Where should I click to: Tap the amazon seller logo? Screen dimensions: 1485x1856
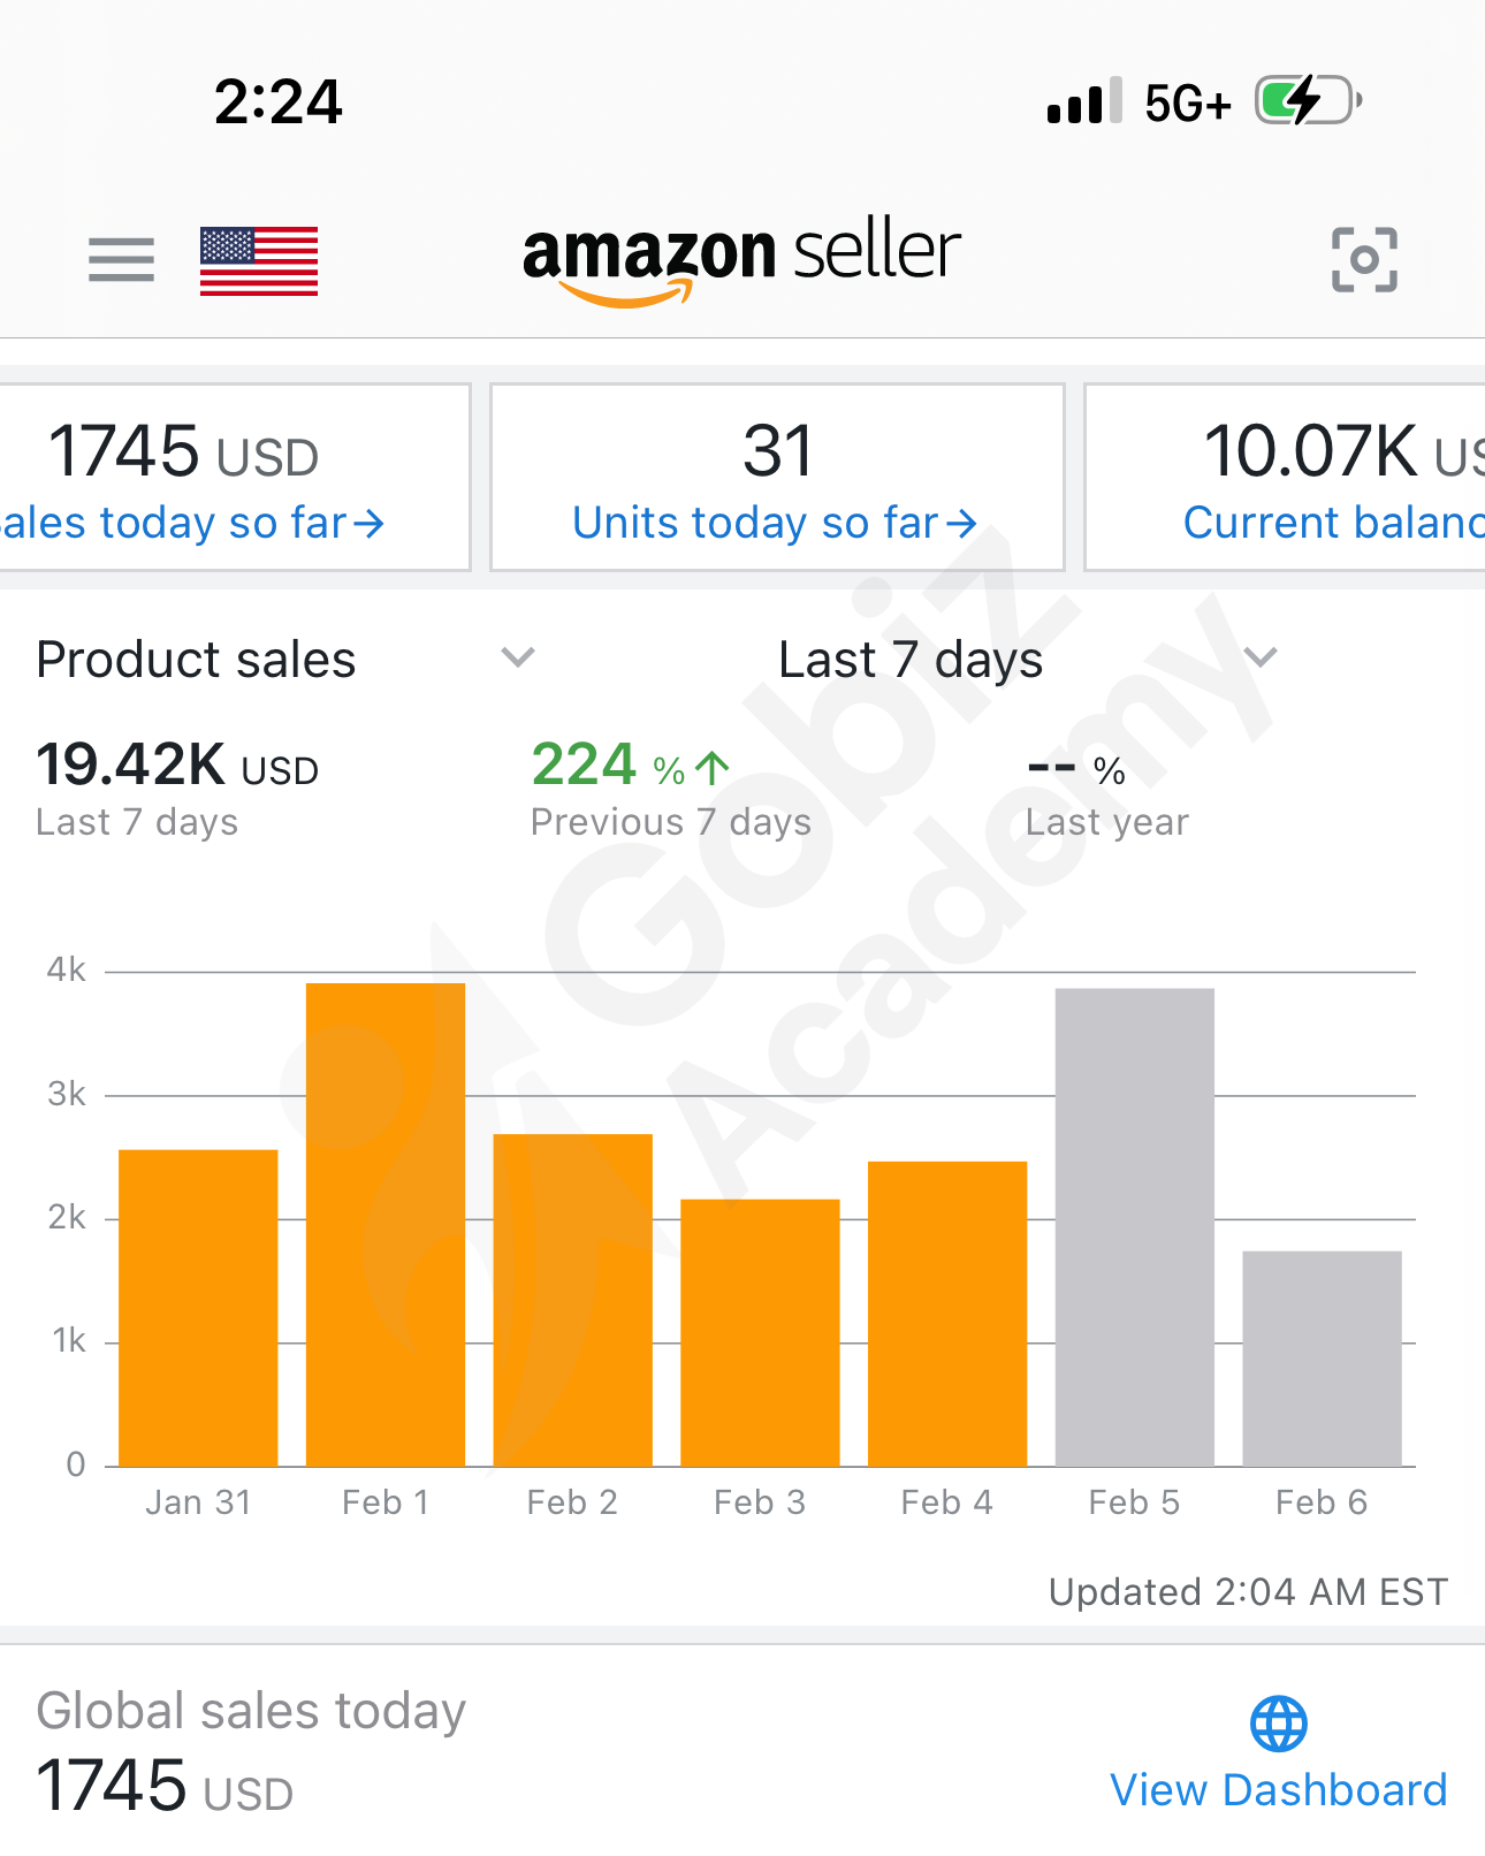[x=741, y=257]
